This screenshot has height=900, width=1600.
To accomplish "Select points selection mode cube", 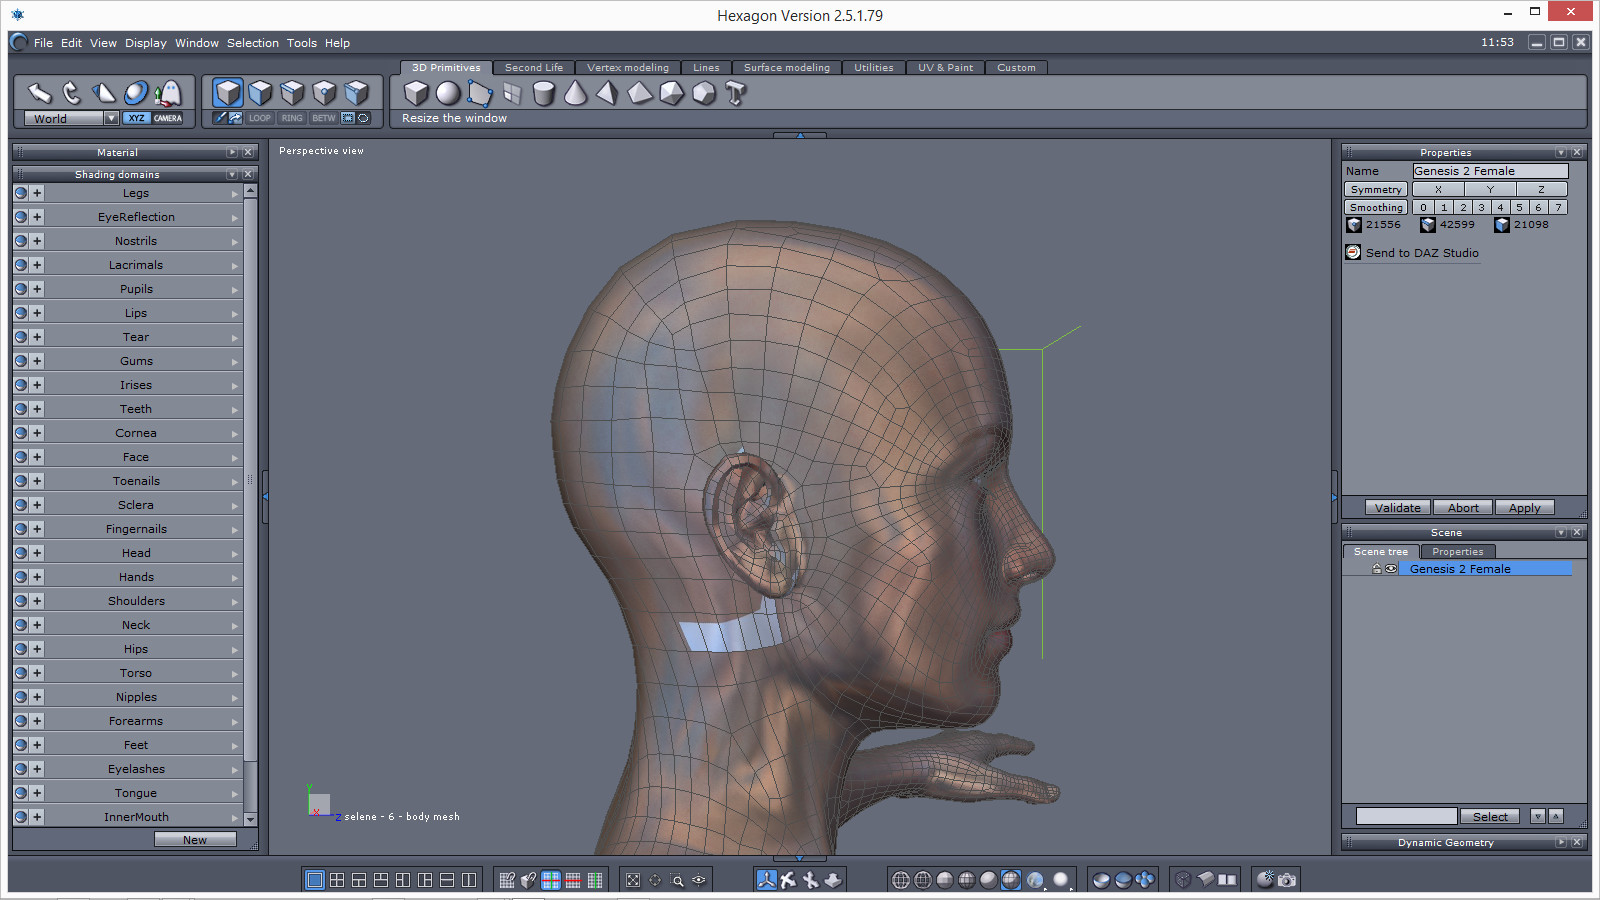I will click(324, 93).
